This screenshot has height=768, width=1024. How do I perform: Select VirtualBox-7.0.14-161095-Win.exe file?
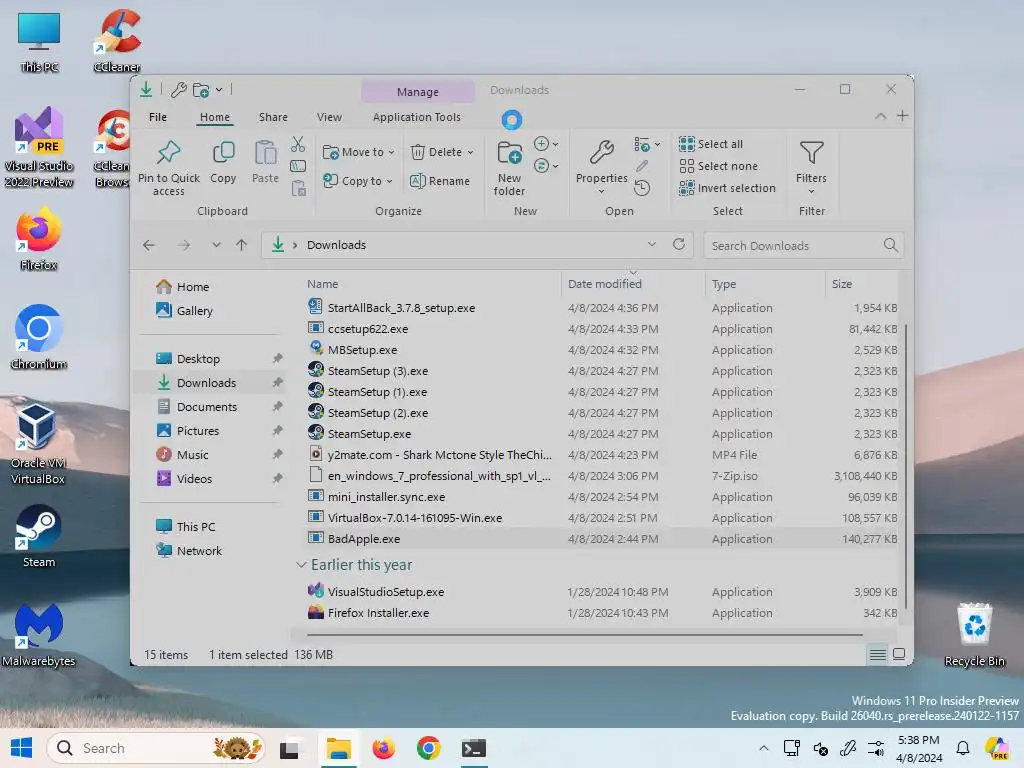[601, 518]
